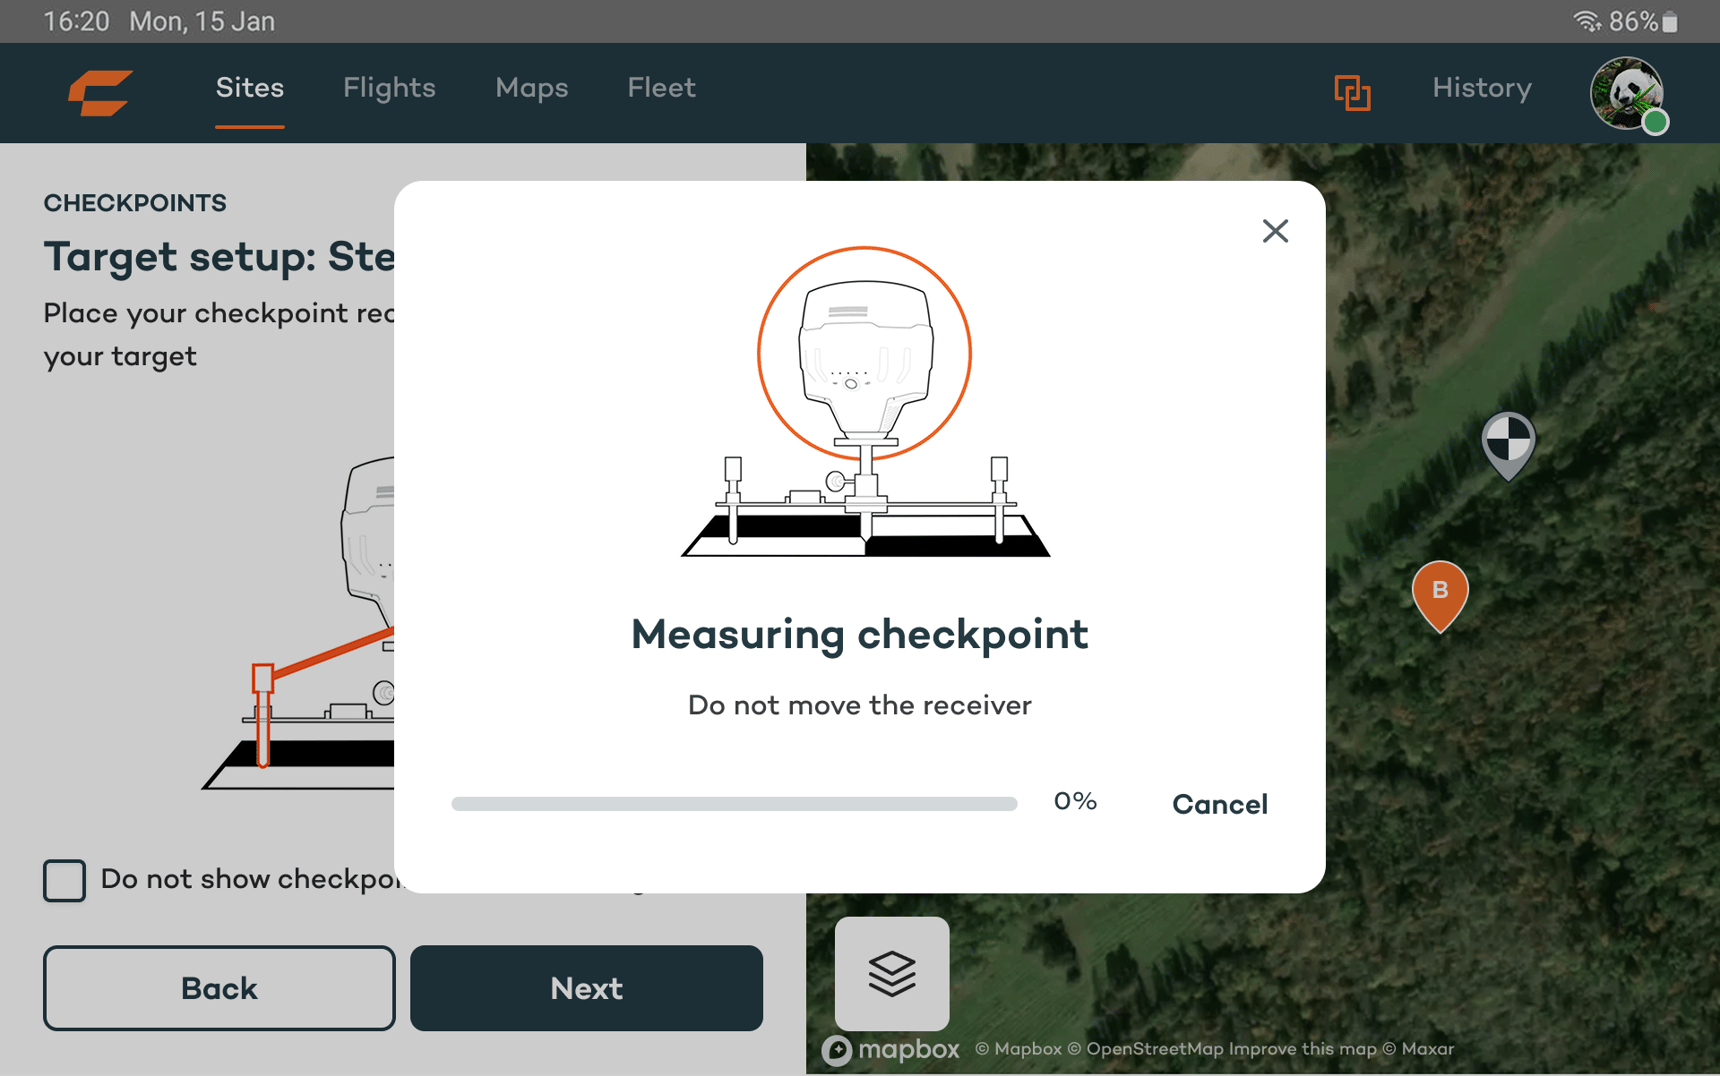1720x1076 pixels.
Task: Select the black-and-white checkpoint map marker
Action: pyautogui.click(x=1508, y=442)
